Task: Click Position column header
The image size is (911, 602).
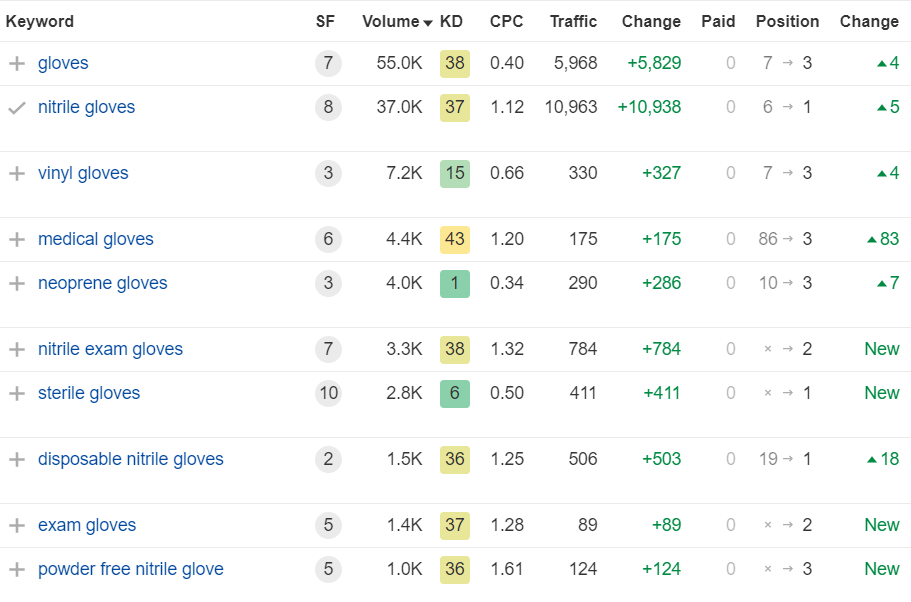Action: click(x=787, y=22)
